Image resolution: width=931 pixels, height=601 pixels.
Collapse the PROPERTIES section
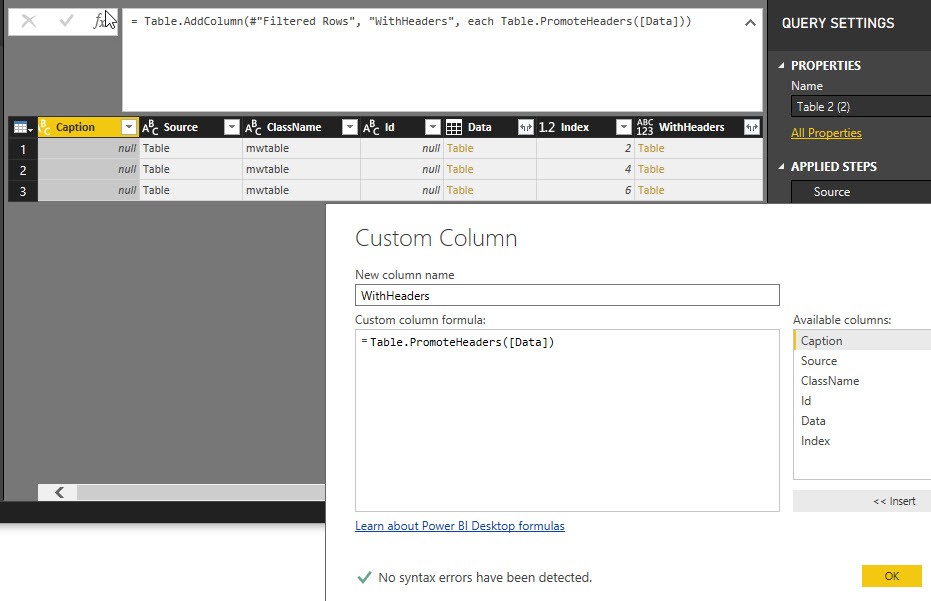[781, 65]
